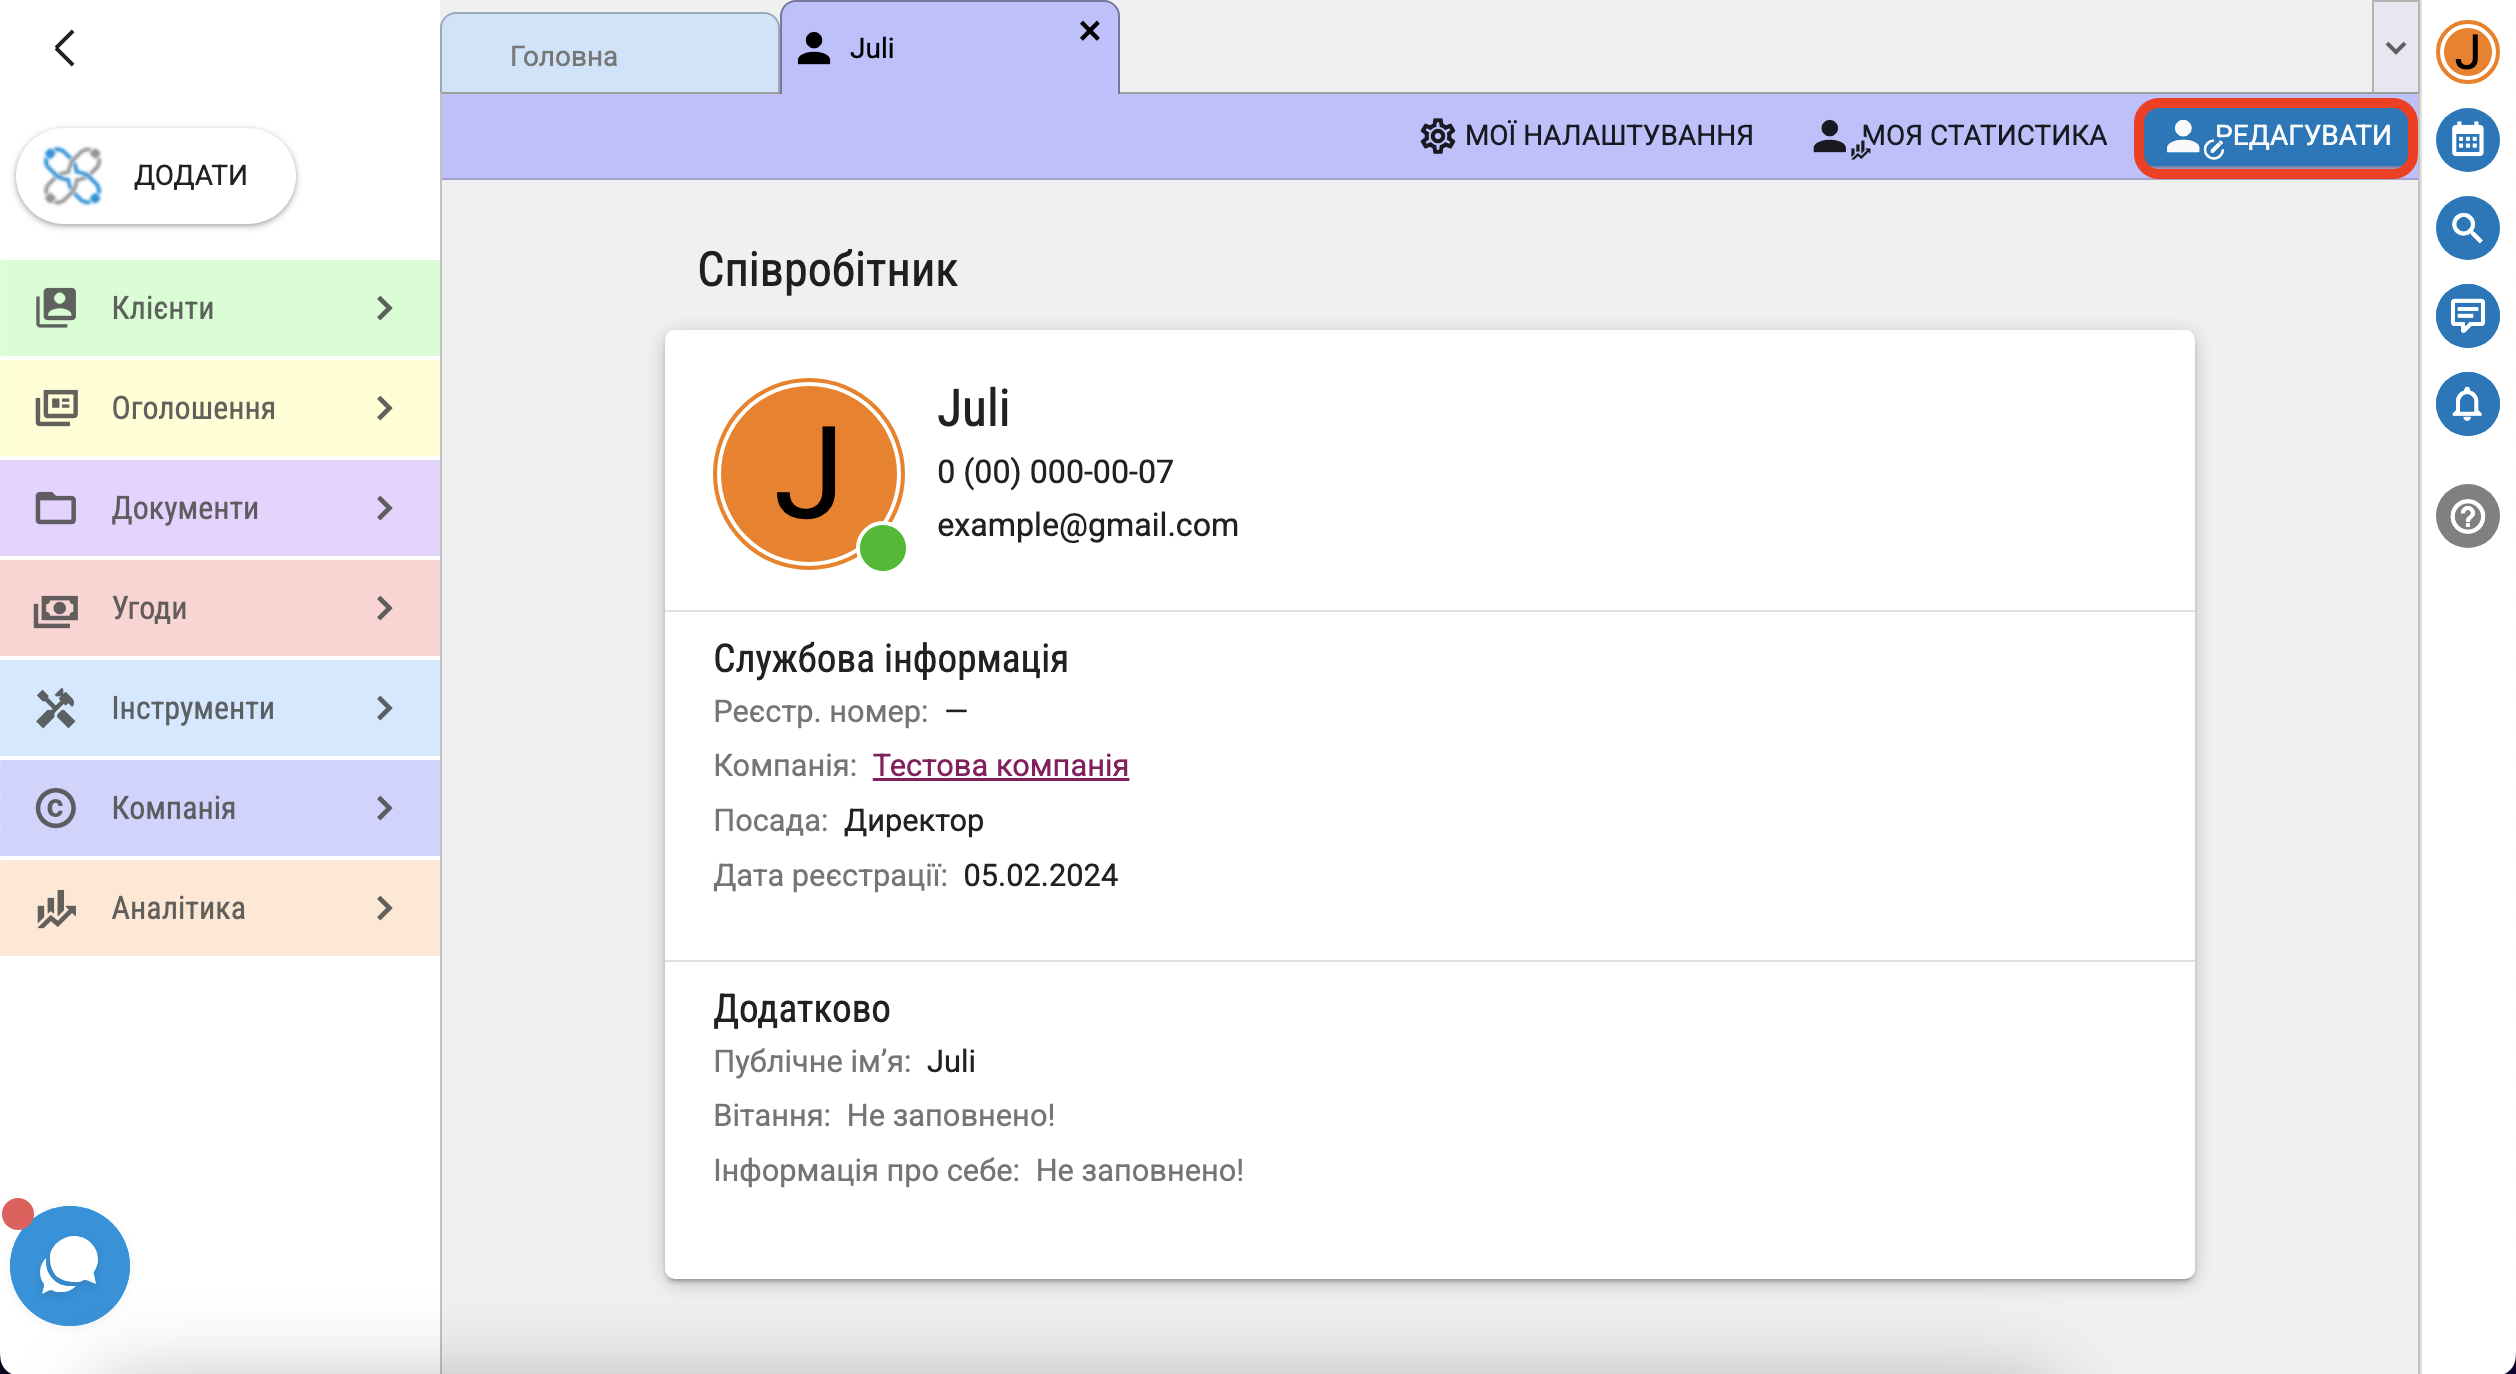The height and width of the screenshot is (1374, 2516).
Task: Switch to the Головна tab
Action: (x=564, y=56)
